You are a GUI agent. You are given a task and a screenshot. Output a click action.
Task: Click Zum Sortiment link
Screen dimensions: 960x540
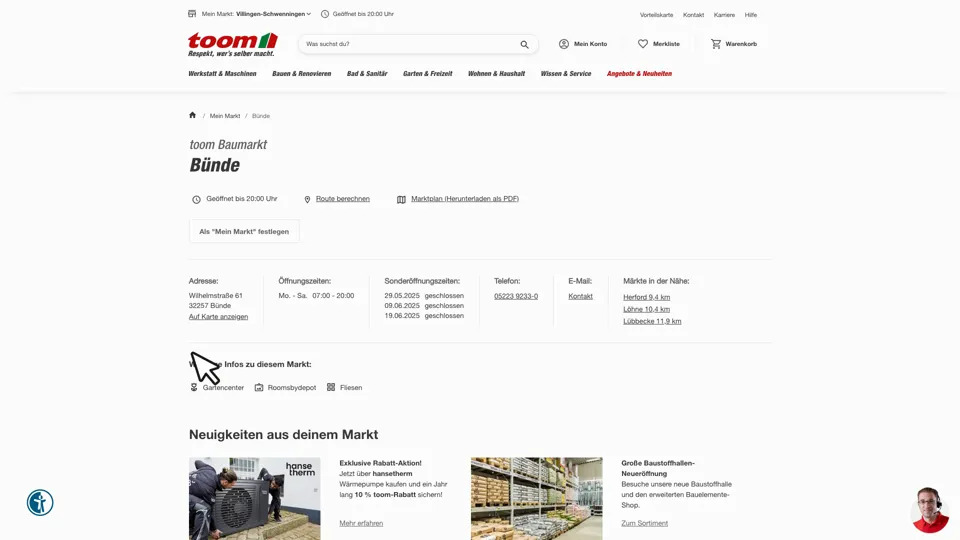(645, 523)
